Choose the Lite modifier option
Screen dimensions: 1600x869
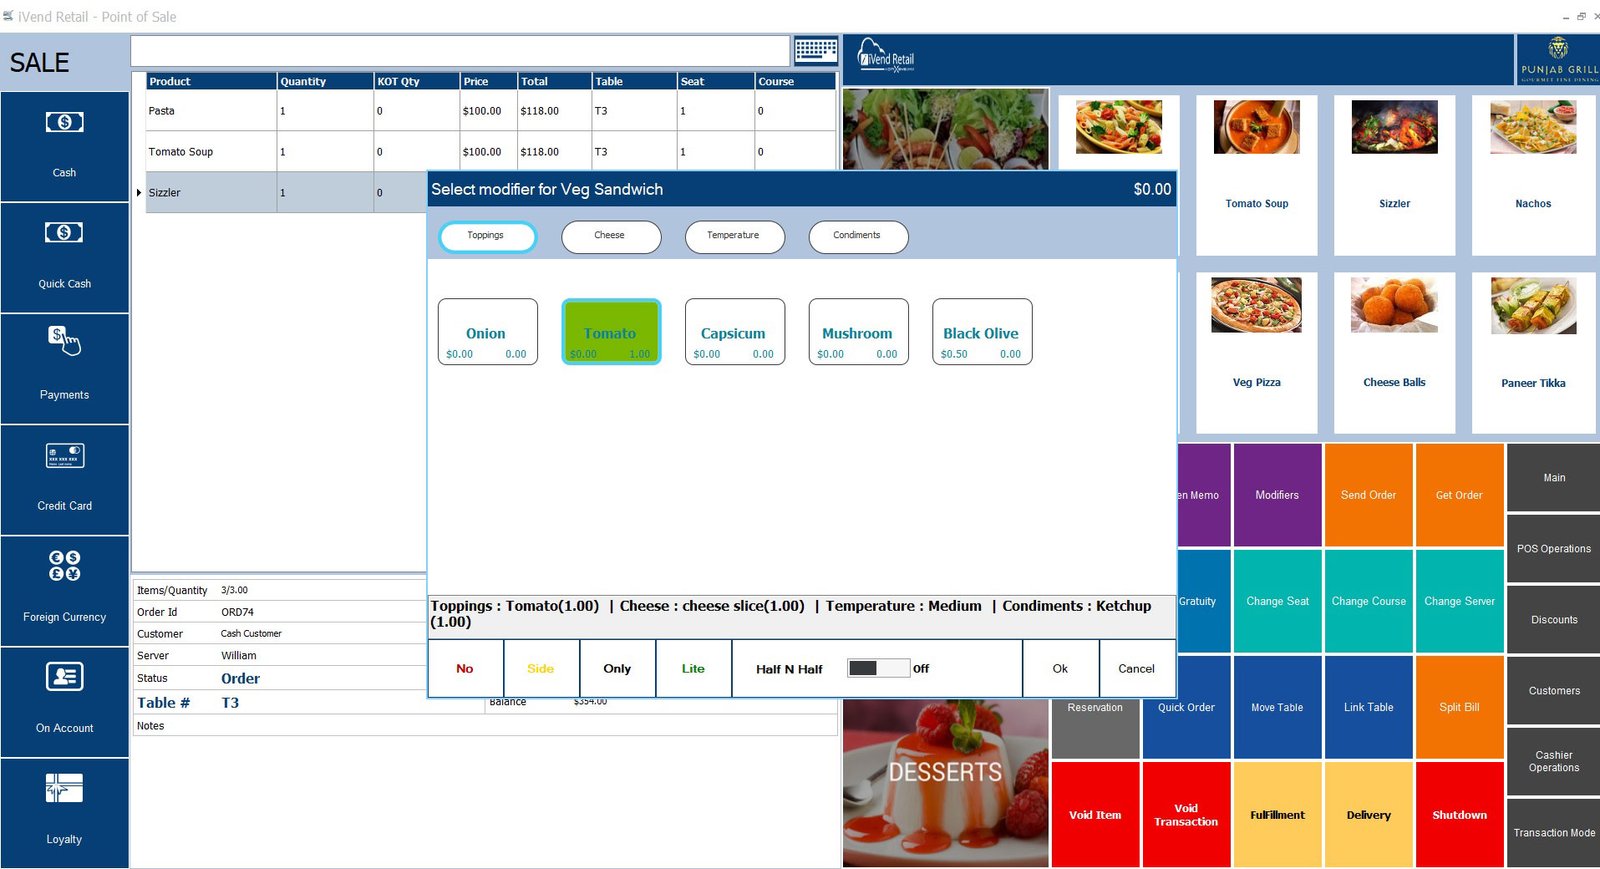[x=693, y=668]
